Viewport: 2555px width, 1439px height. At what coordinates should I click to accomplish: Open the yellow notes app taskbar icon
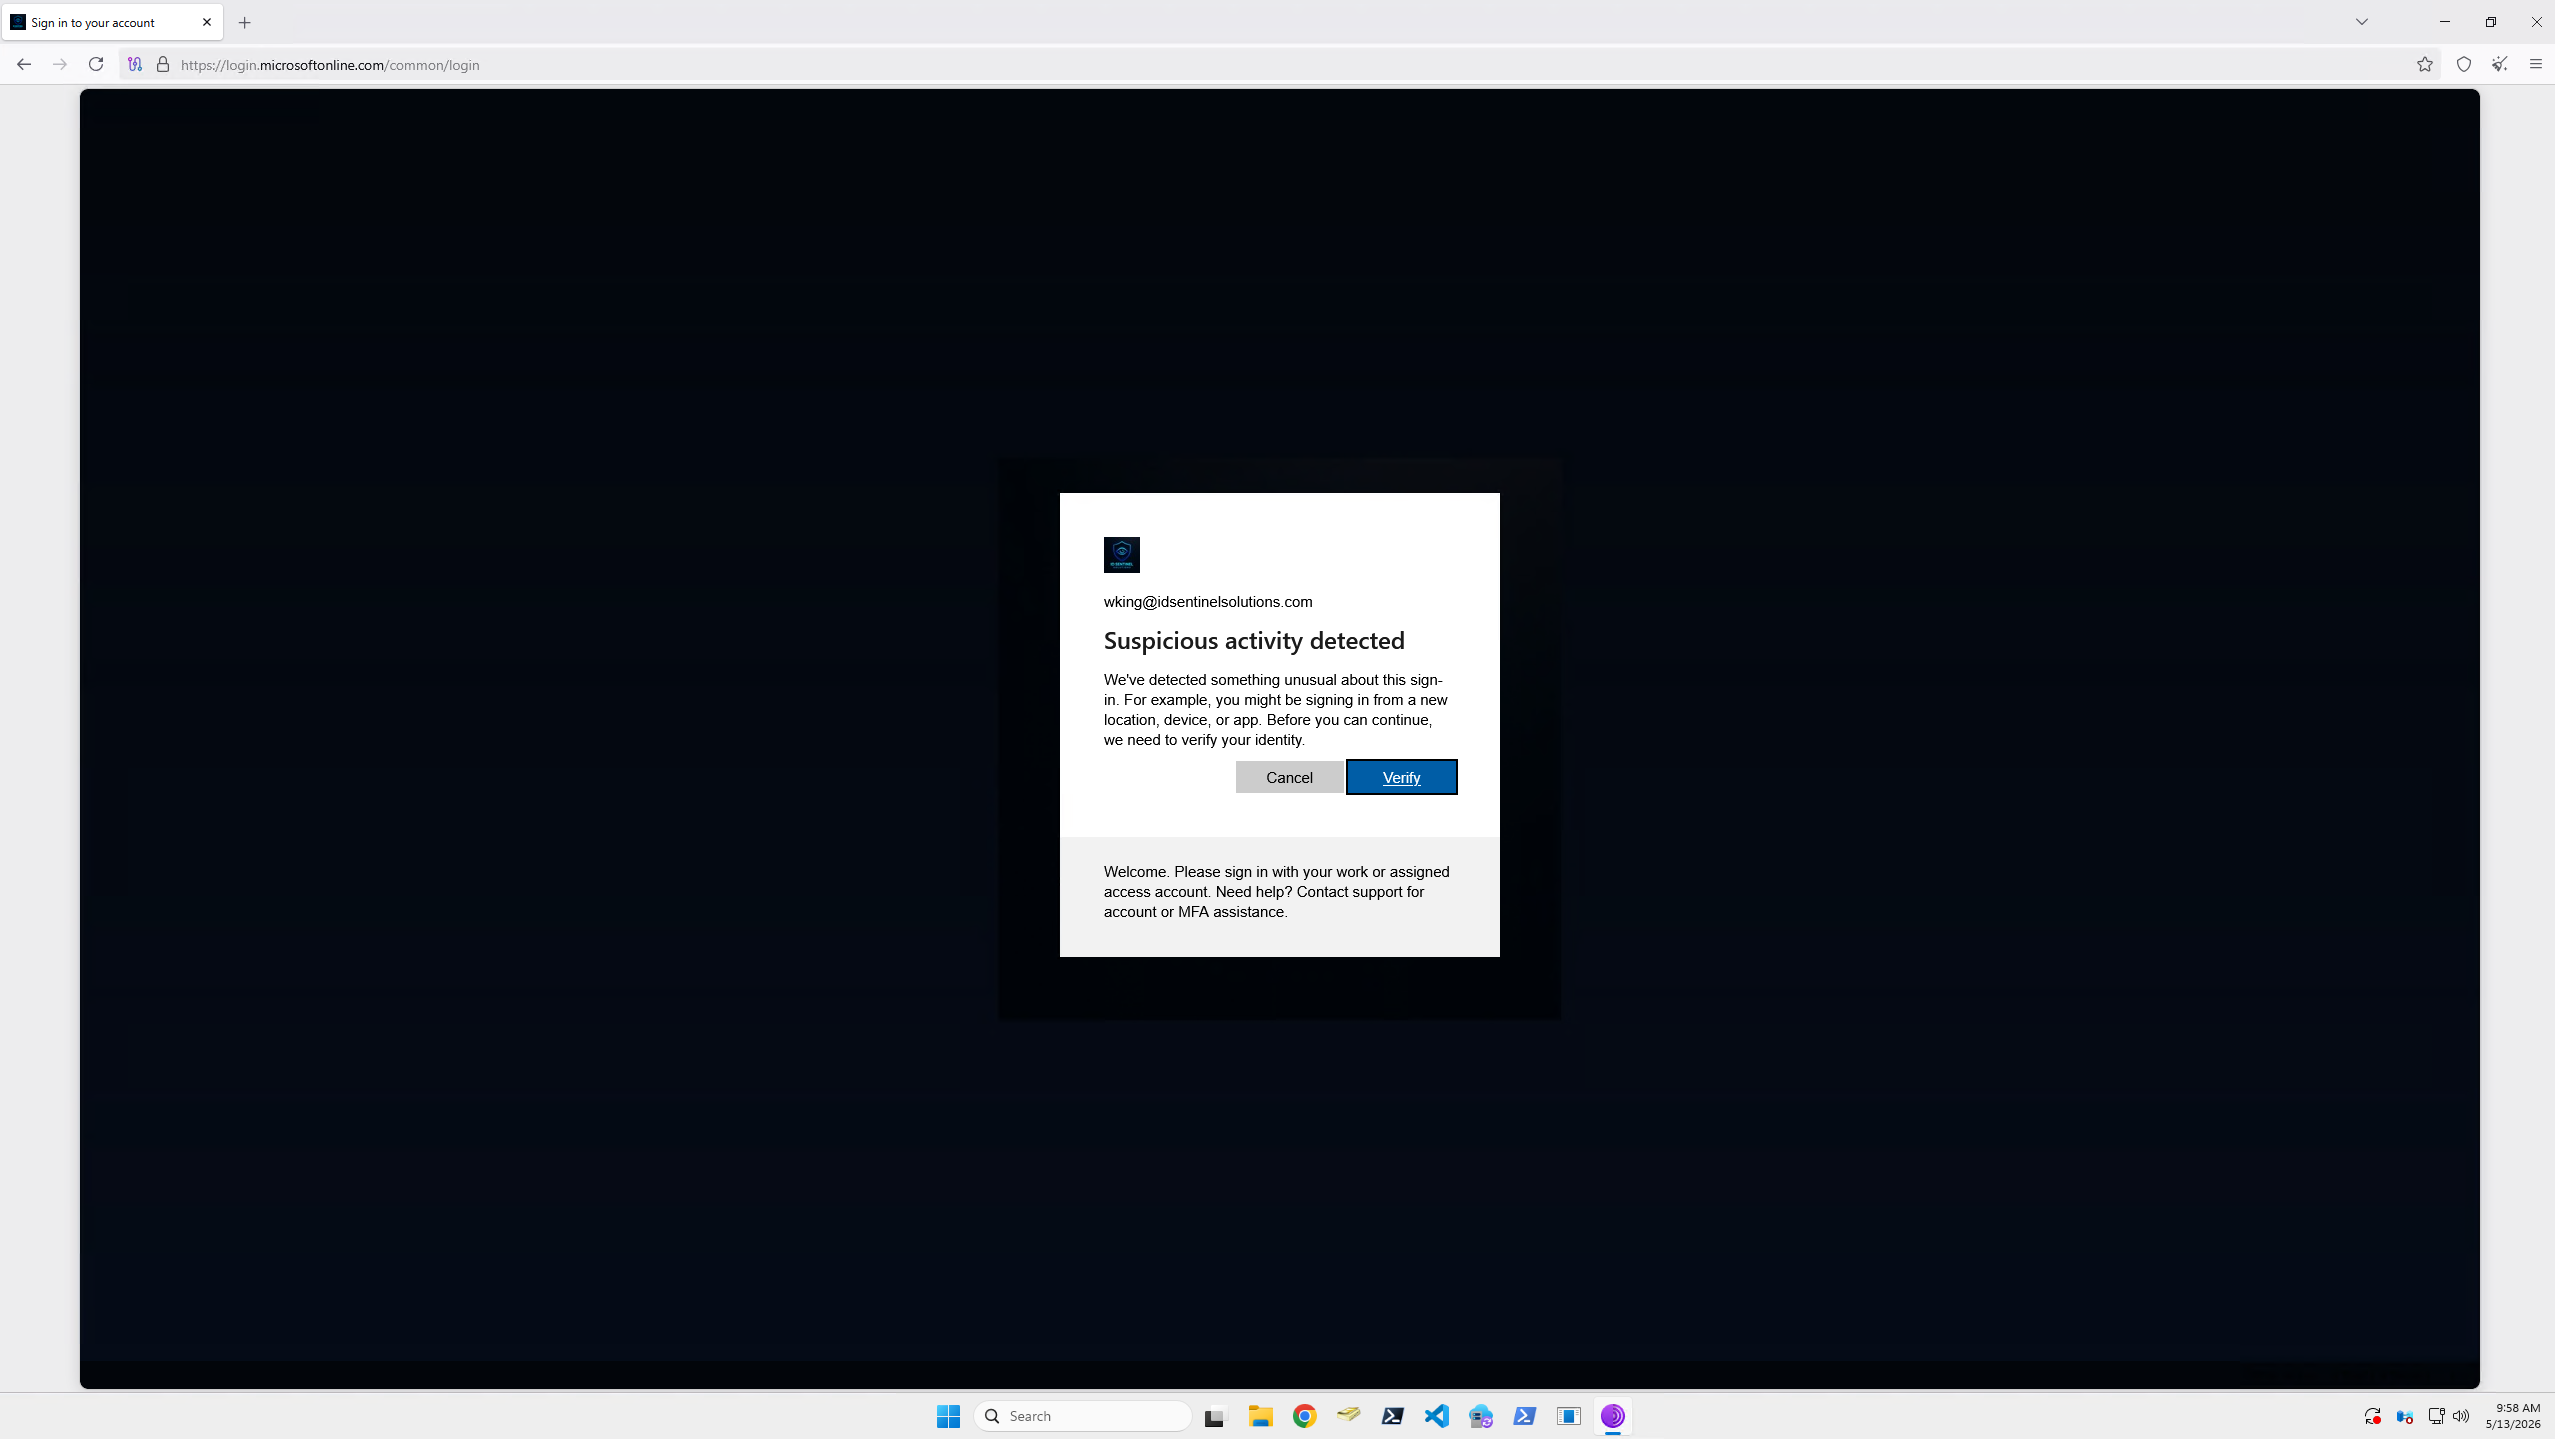[1348, 1416]
